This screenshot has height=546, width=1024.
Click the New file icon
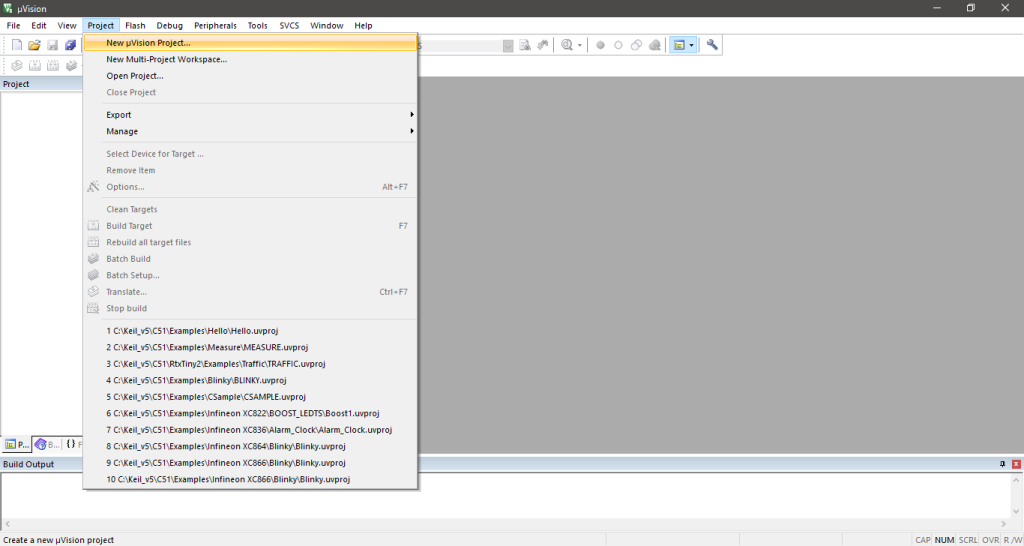click(x=17, y=45)
